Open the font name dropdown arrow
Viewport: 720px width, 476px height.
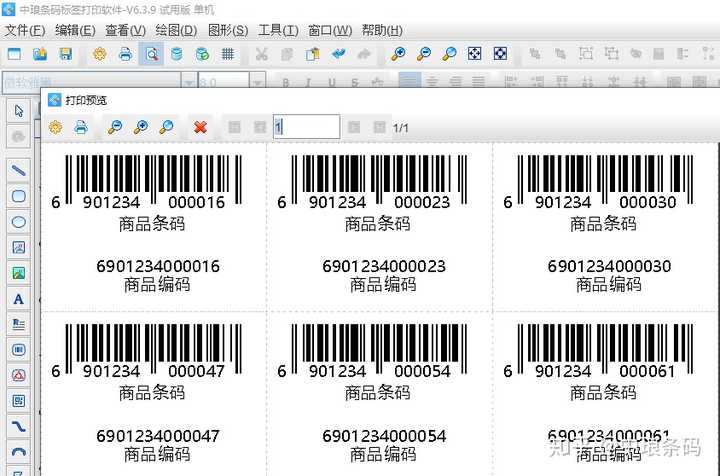(189, 82)
